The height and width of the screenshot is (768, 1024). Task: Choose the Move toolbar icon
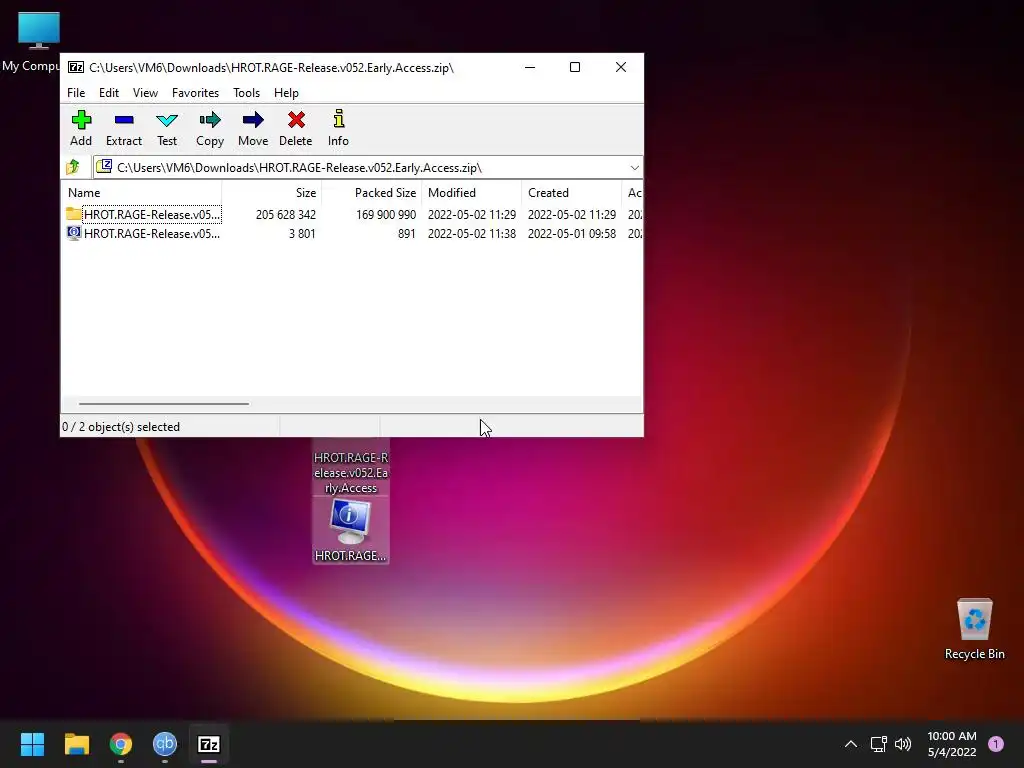tap(253, 128)
